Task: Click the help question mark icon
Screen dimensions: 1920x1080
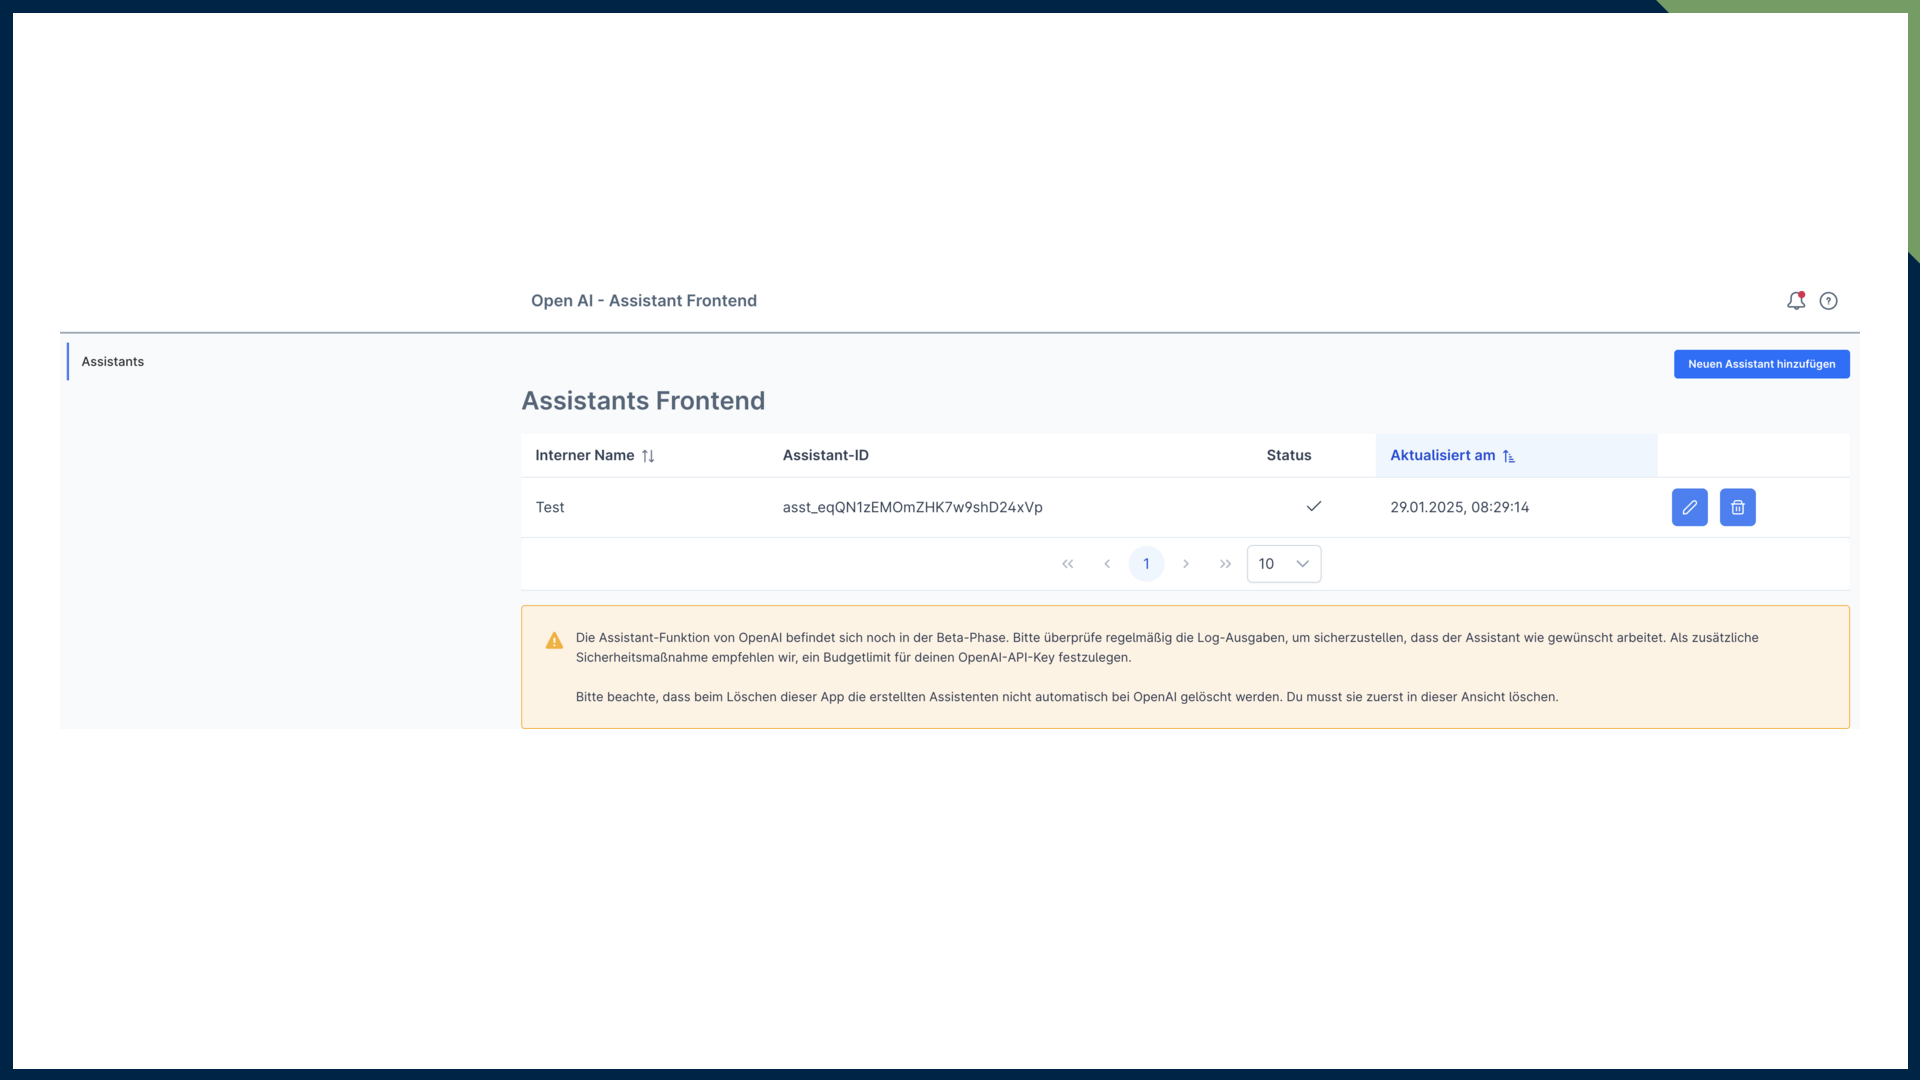Action: click(1828, 301)
